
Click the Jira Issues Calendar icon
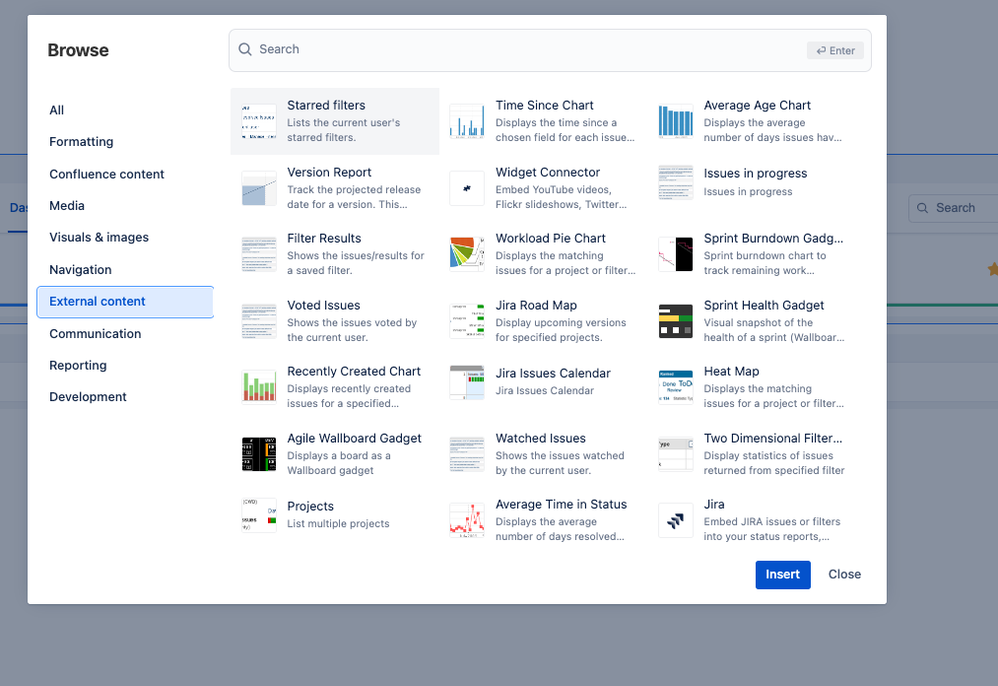pos(467,382)
